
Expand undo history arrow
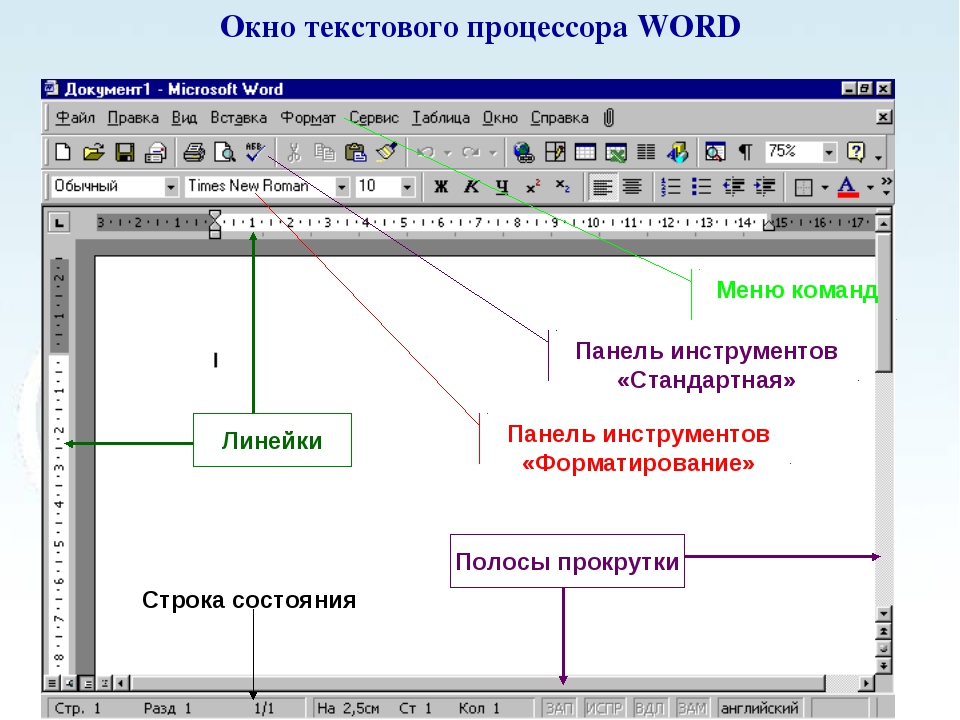pos(448,152)
